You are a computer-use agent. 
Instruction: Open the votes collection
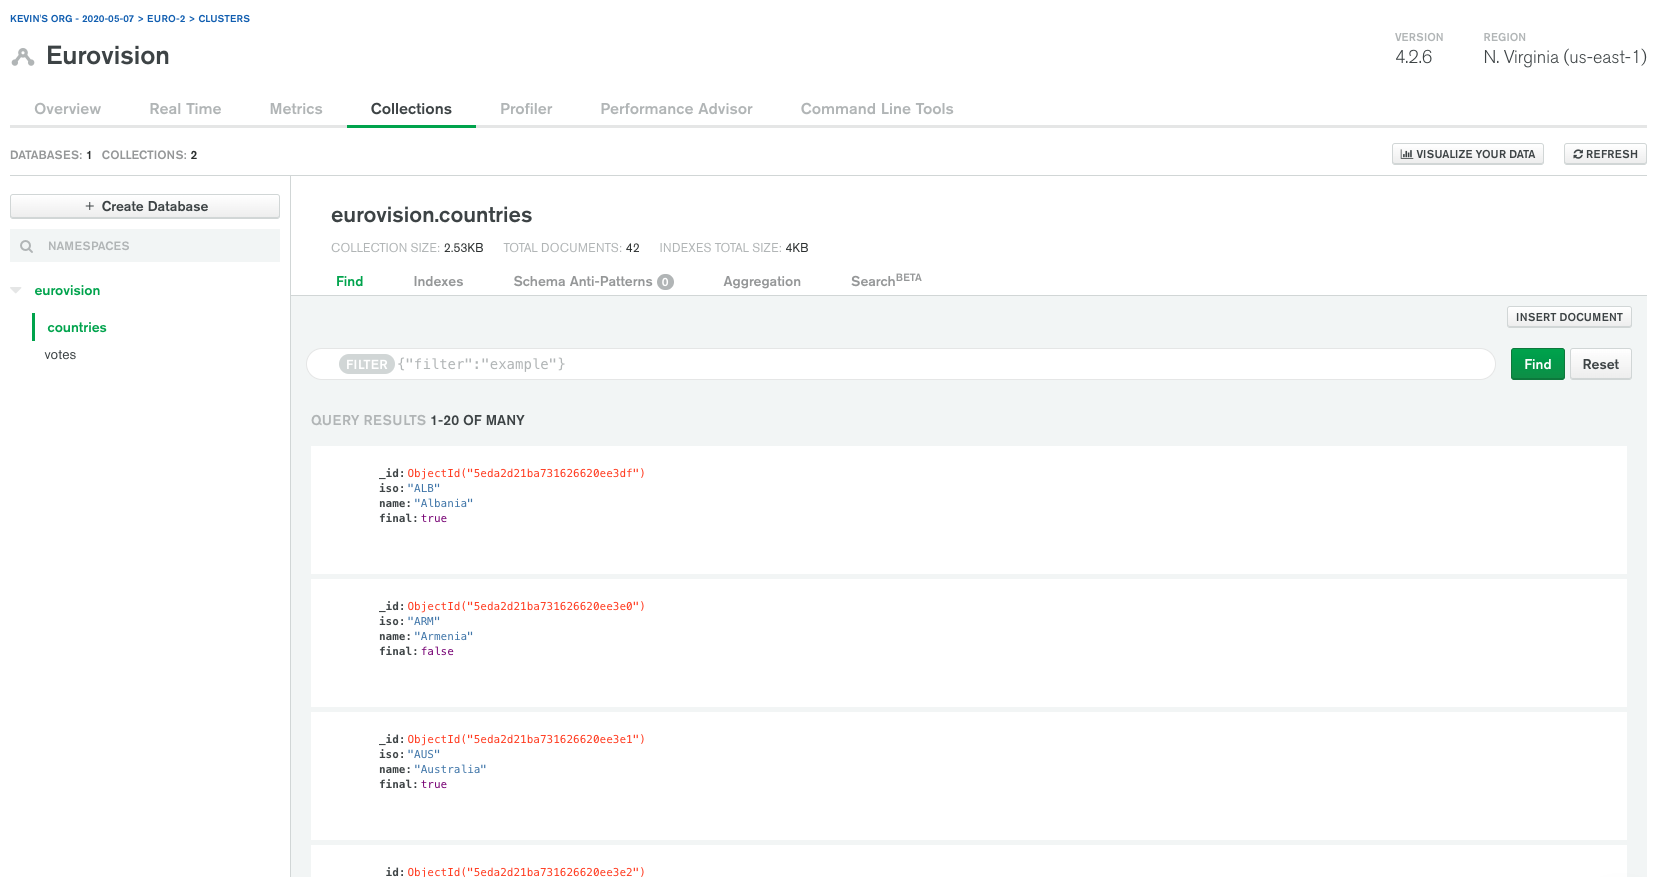coord(60,355)
